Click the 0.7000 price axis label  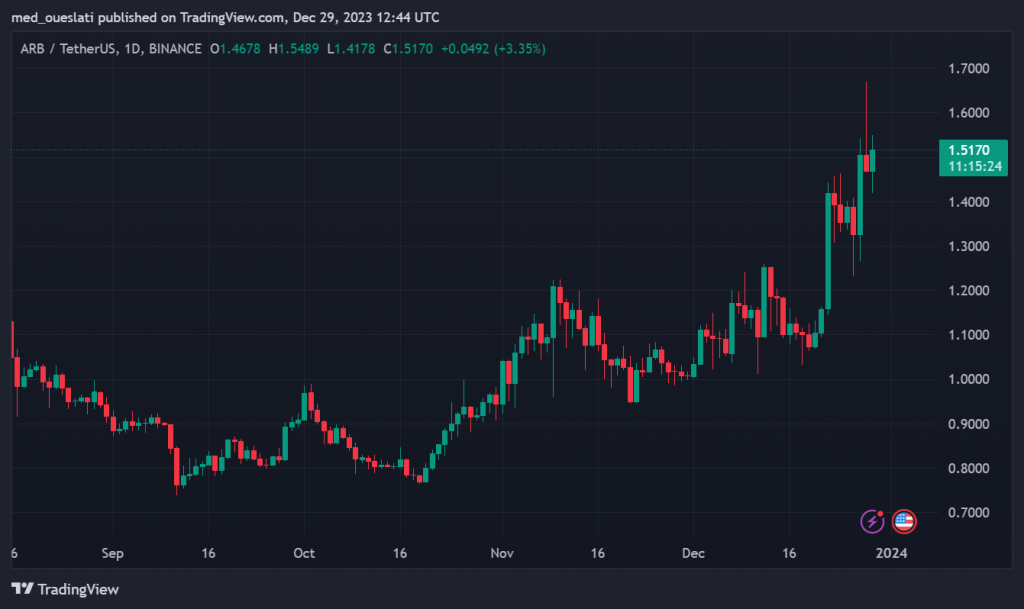point(968,512)
